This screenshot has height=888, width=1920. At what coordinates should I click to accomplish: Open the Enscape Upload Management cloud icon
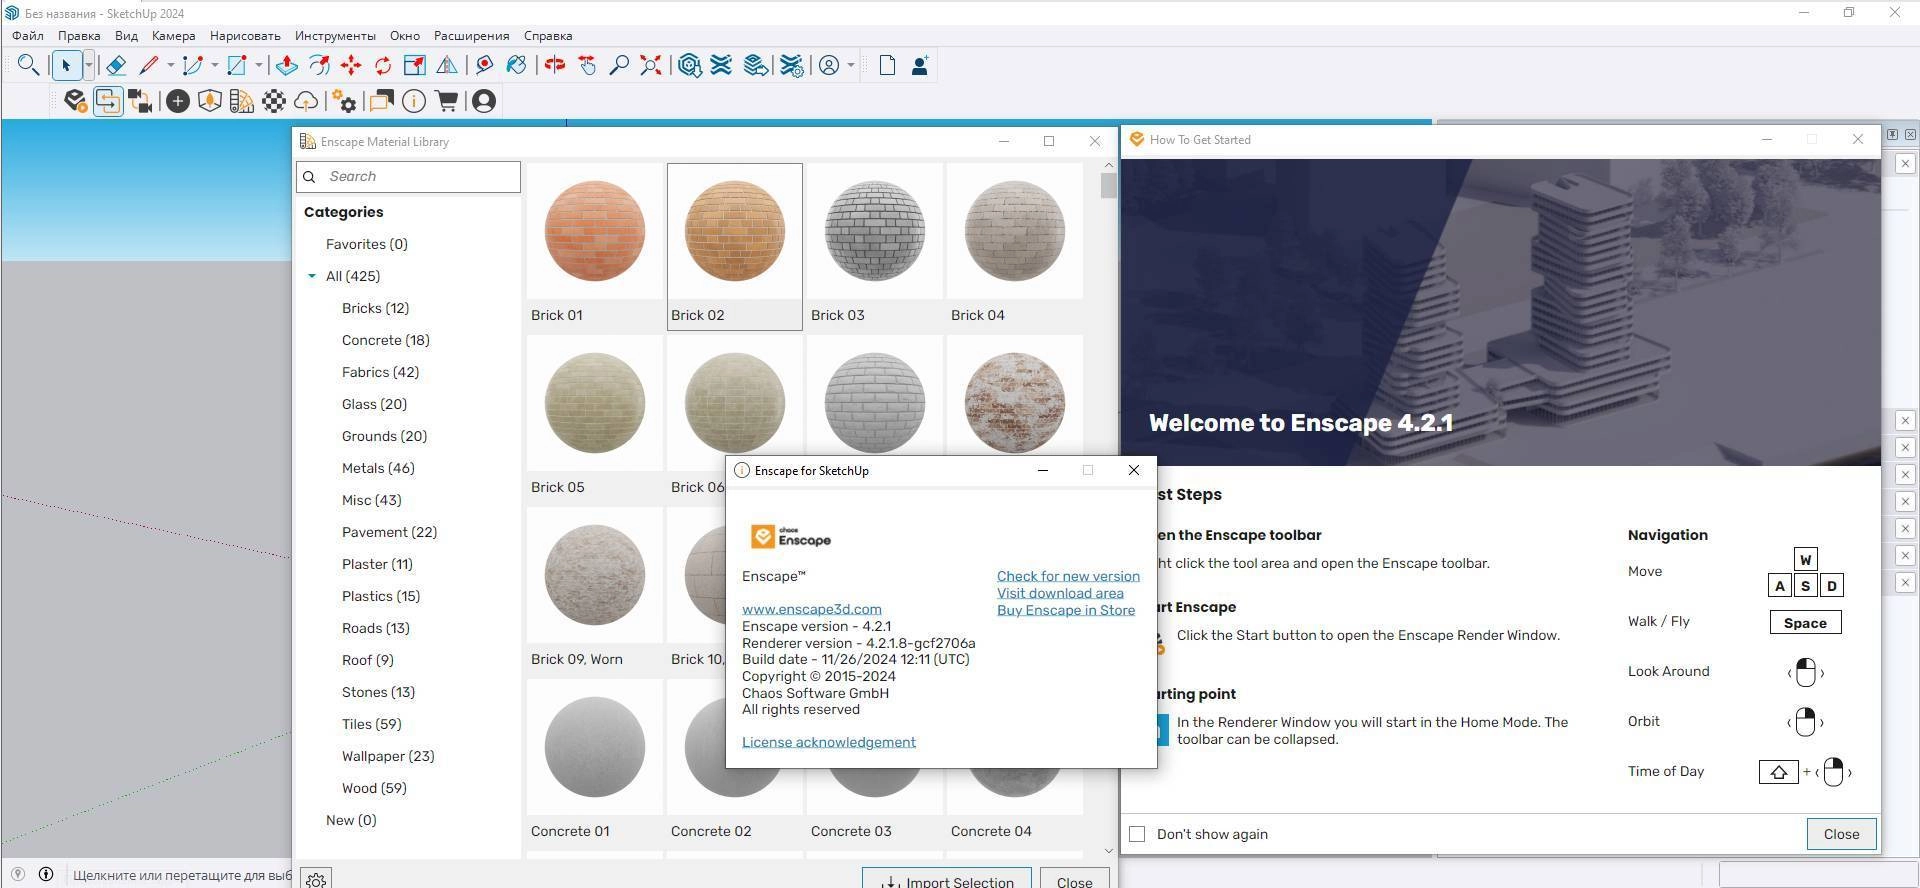click(x=306, y=101)
